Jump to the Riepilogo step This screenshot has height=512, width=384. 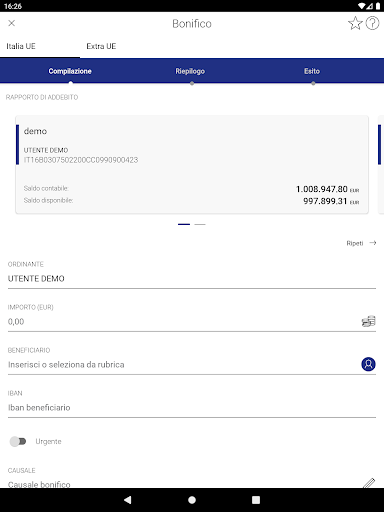point(190,71)
